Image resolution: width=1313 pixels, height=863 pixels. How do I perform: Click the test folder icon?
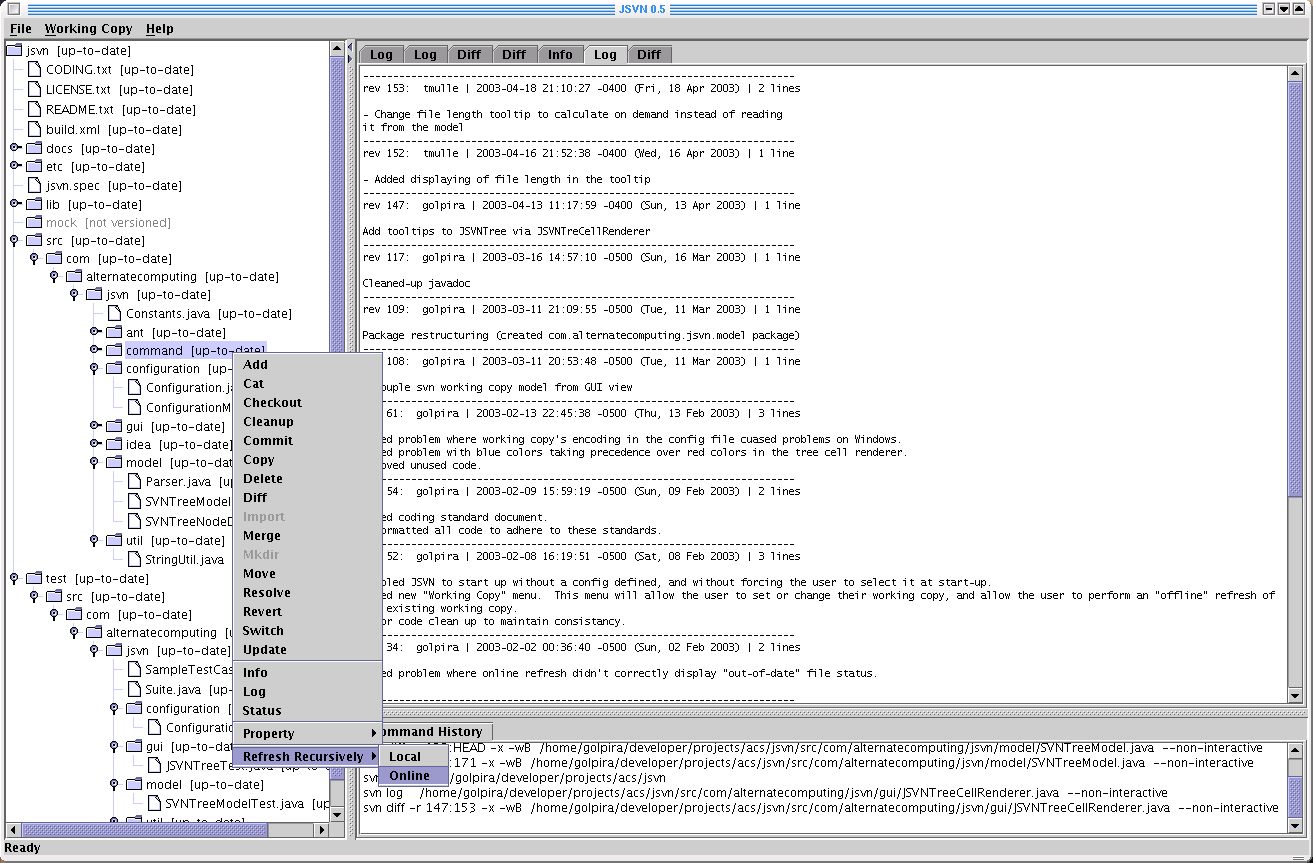pyautogui.click(x=34, y=578)
